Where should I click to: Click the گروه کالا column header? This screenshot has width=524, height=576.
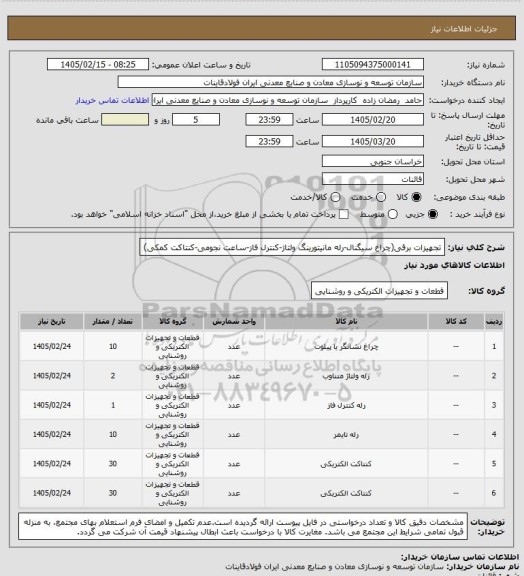(x=173, y=321)
